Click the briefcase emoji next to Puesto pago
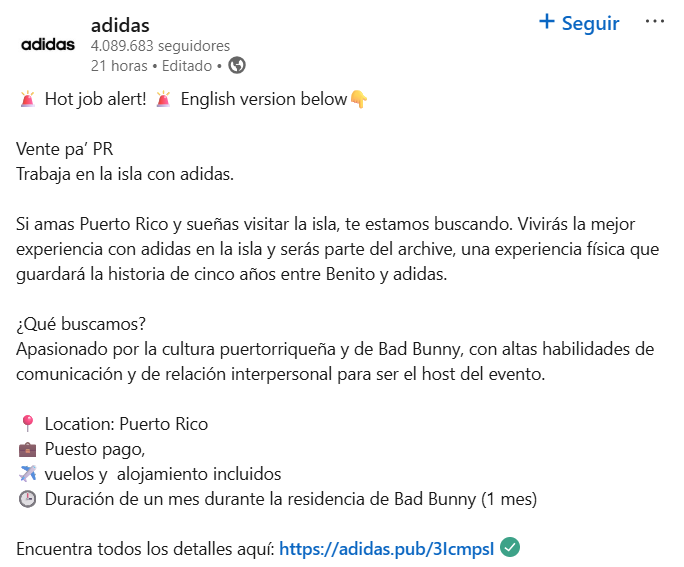The height and width of the screenshot is (567, 684). pyautogui.click(x=27, y=449)
